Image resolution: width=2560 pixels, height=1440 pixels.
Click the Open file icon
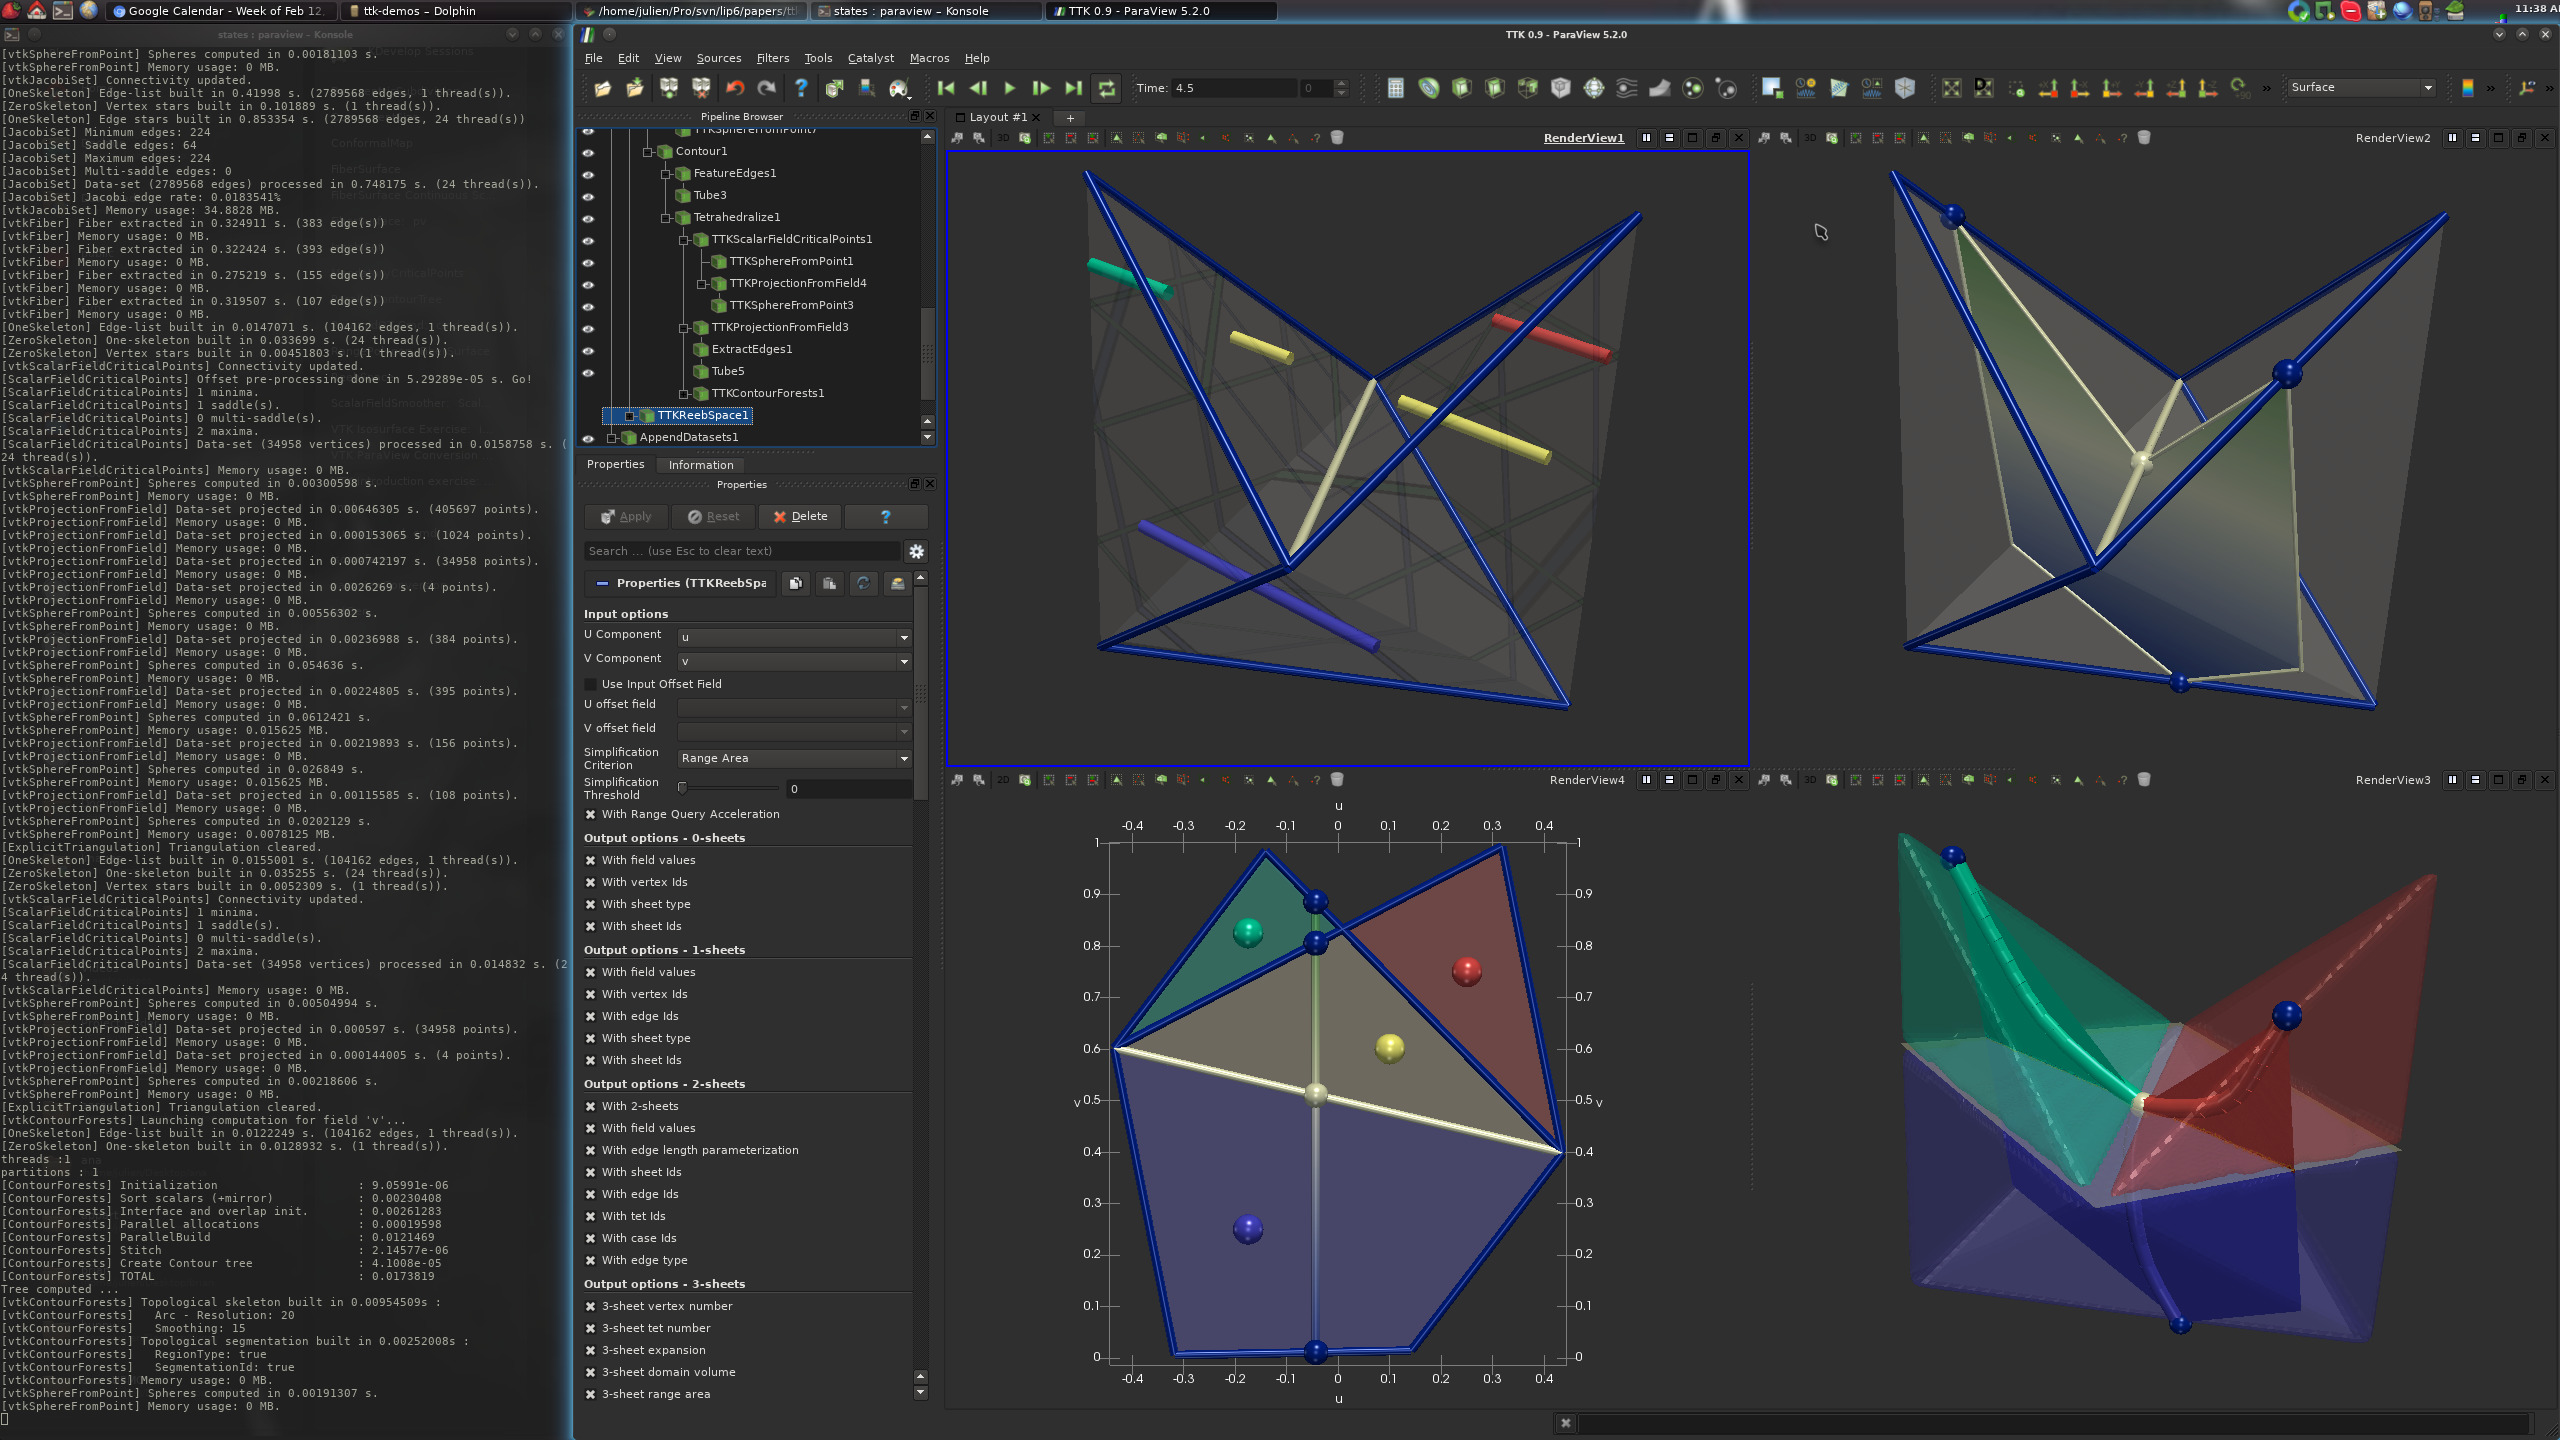[x=602, y=88]
